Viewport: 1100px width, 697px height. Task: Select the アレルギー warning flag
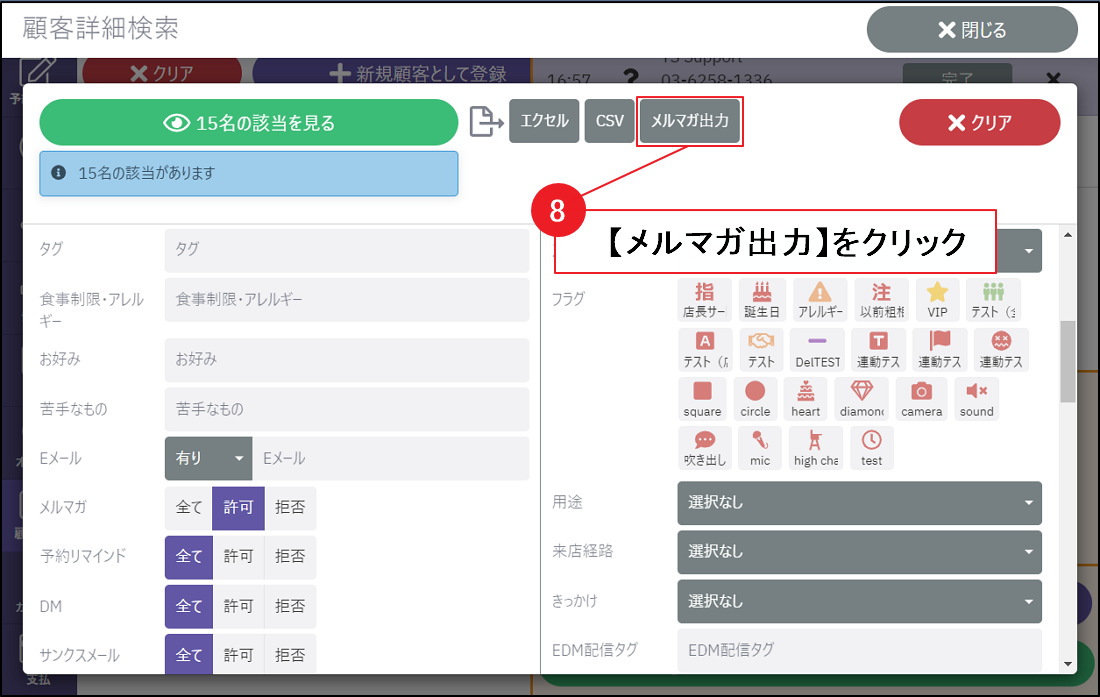[x=819, y=299]
